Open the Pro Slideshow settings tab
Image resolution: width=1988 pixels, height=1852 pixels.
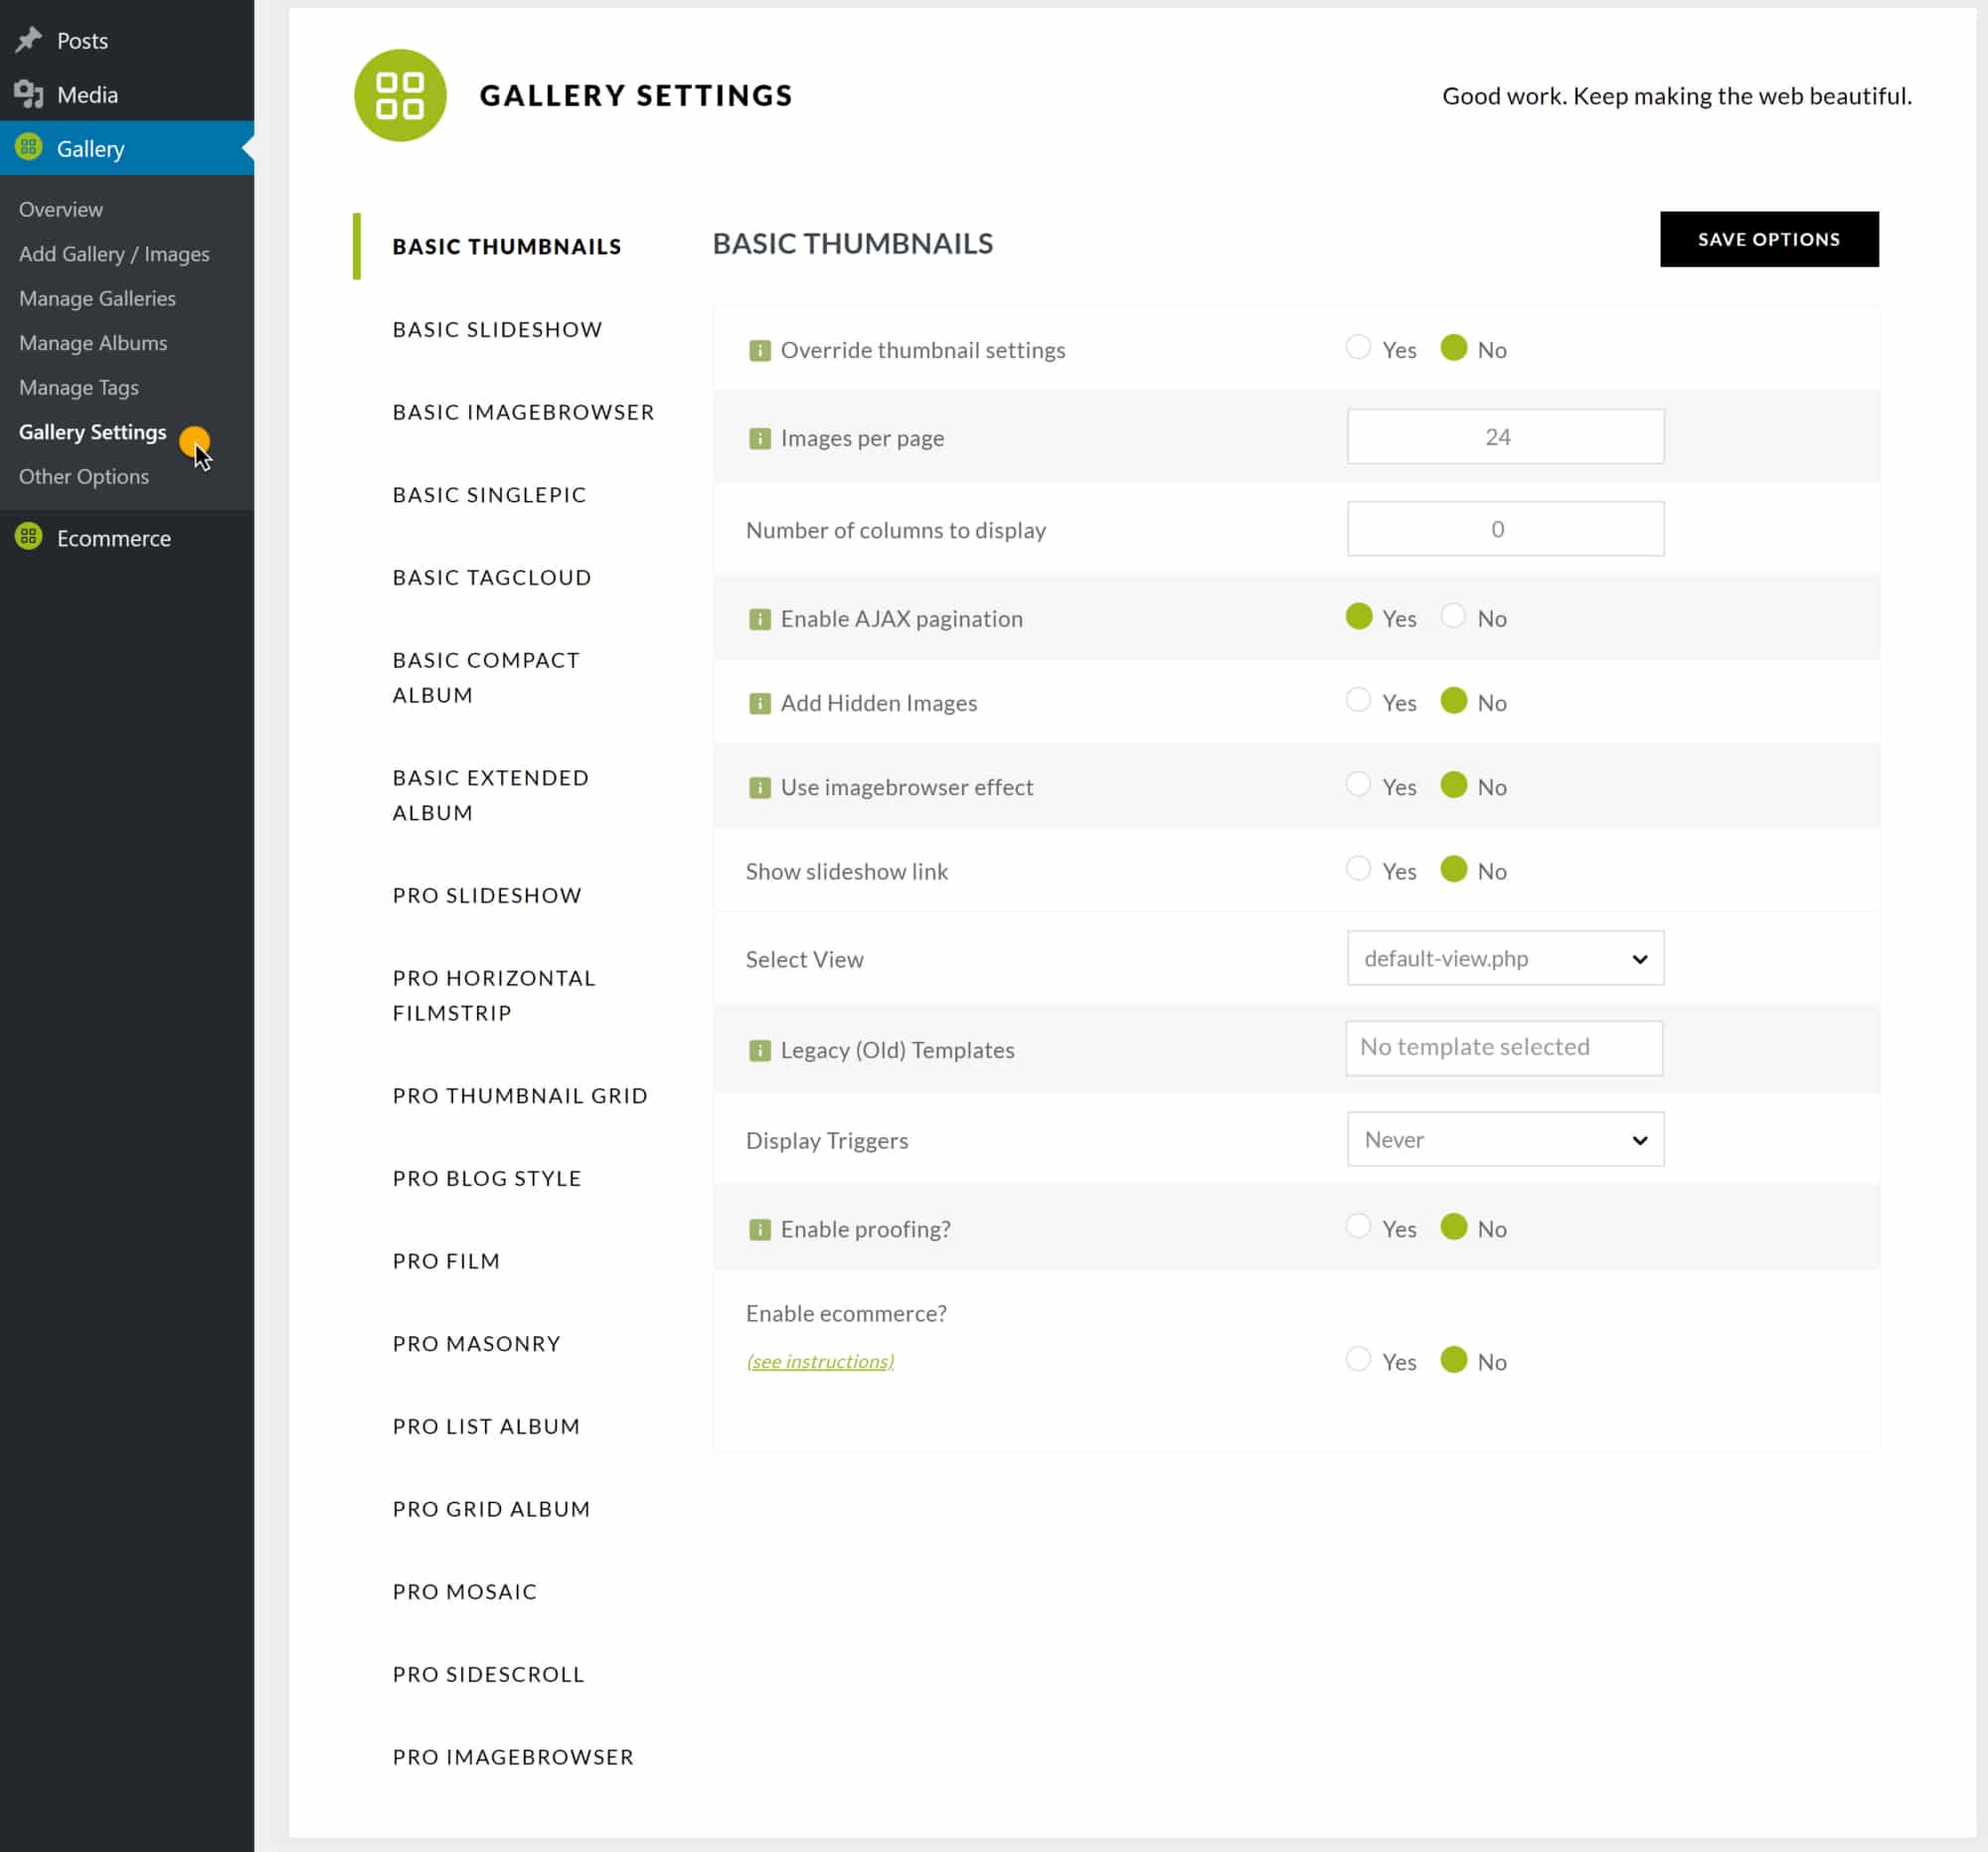[487, 895]
